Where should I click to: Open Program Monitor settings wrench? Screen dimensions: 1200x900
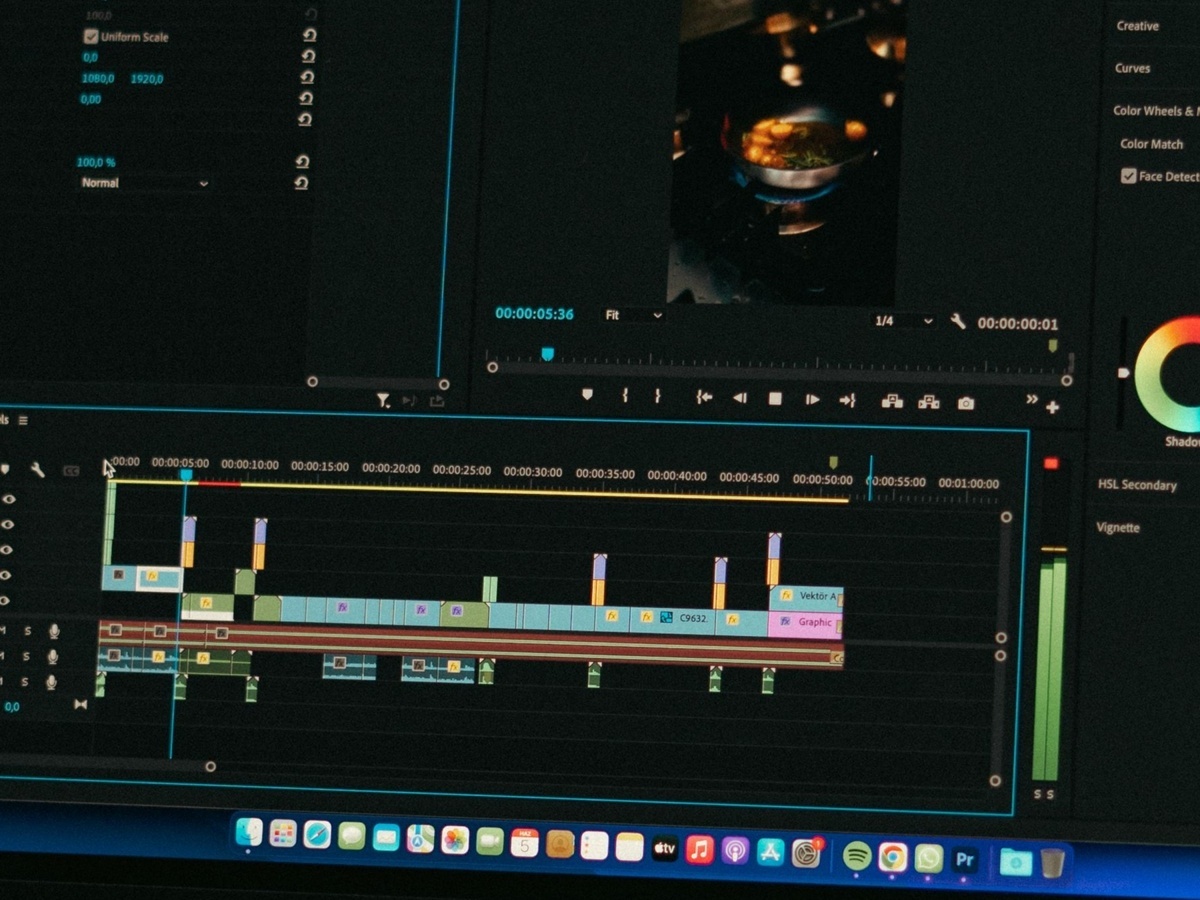957,321
